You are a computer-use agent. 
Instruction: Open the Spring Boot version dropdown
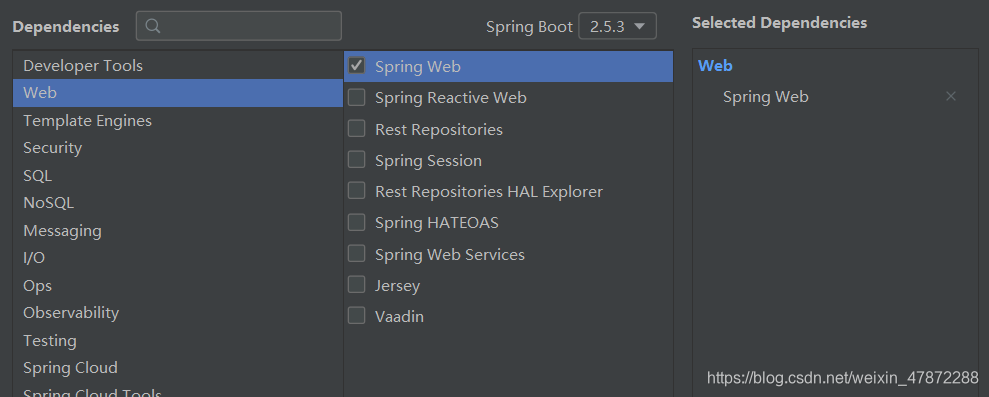point(617,27)
